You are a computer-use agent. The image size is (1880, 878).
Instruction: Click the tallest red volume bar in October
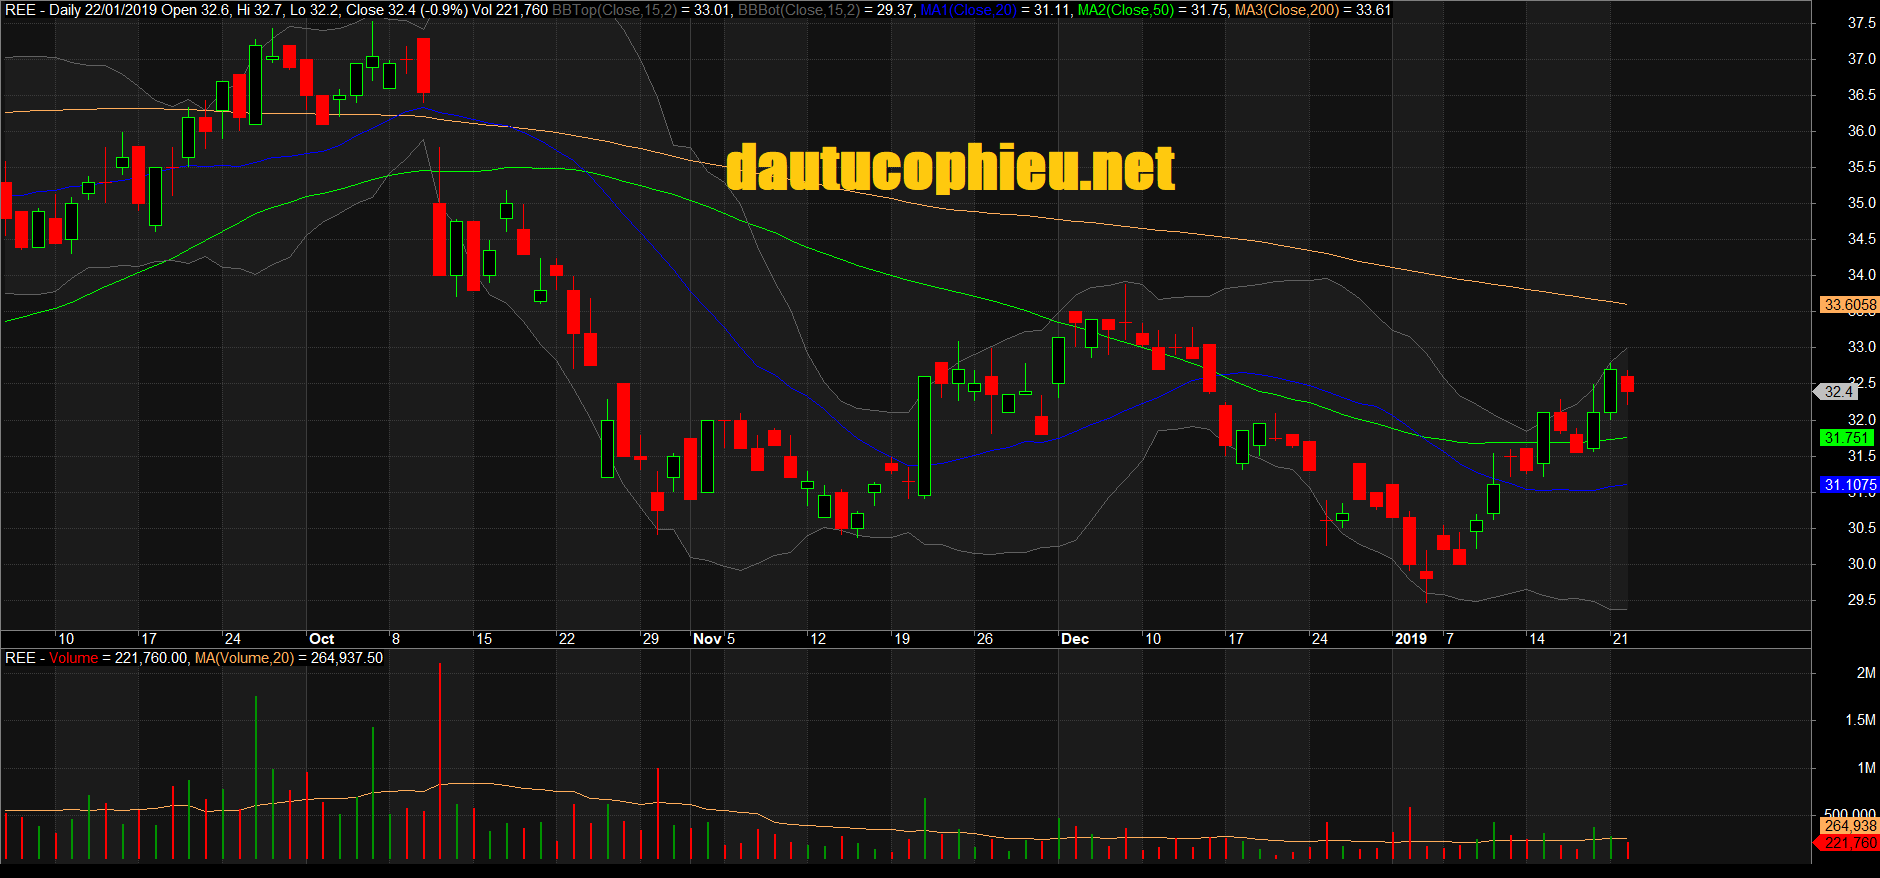tap(439, 760)
